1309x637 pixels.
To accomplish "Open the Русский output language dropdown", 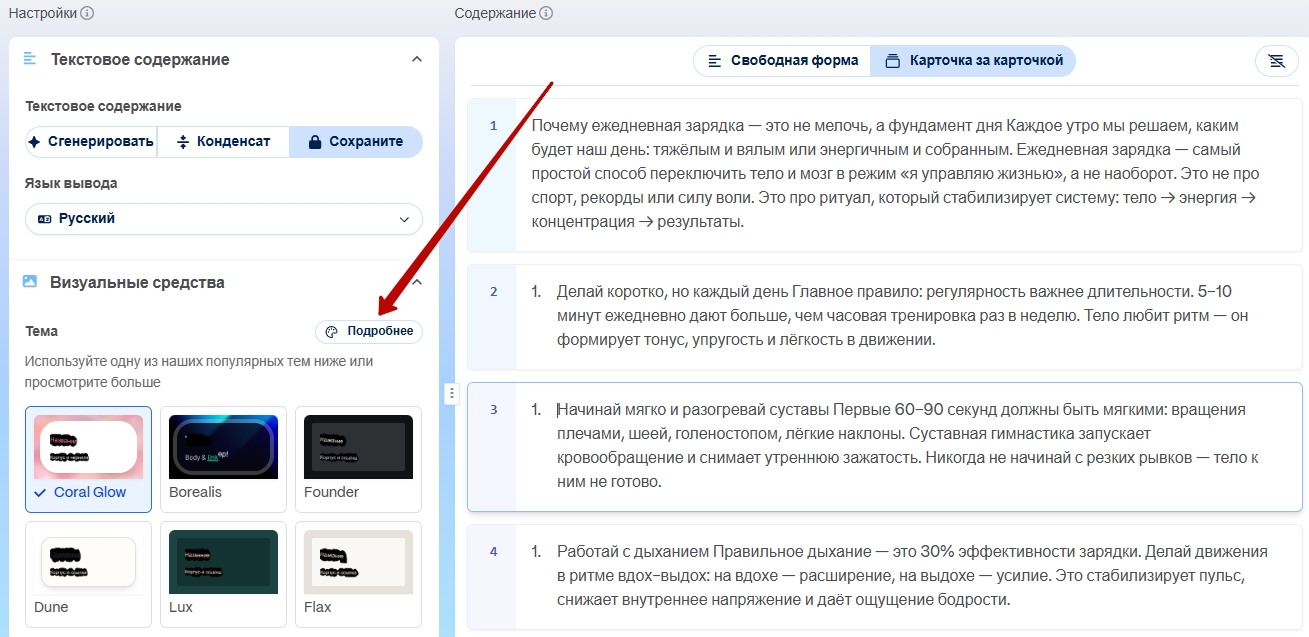I will [224, 219].
